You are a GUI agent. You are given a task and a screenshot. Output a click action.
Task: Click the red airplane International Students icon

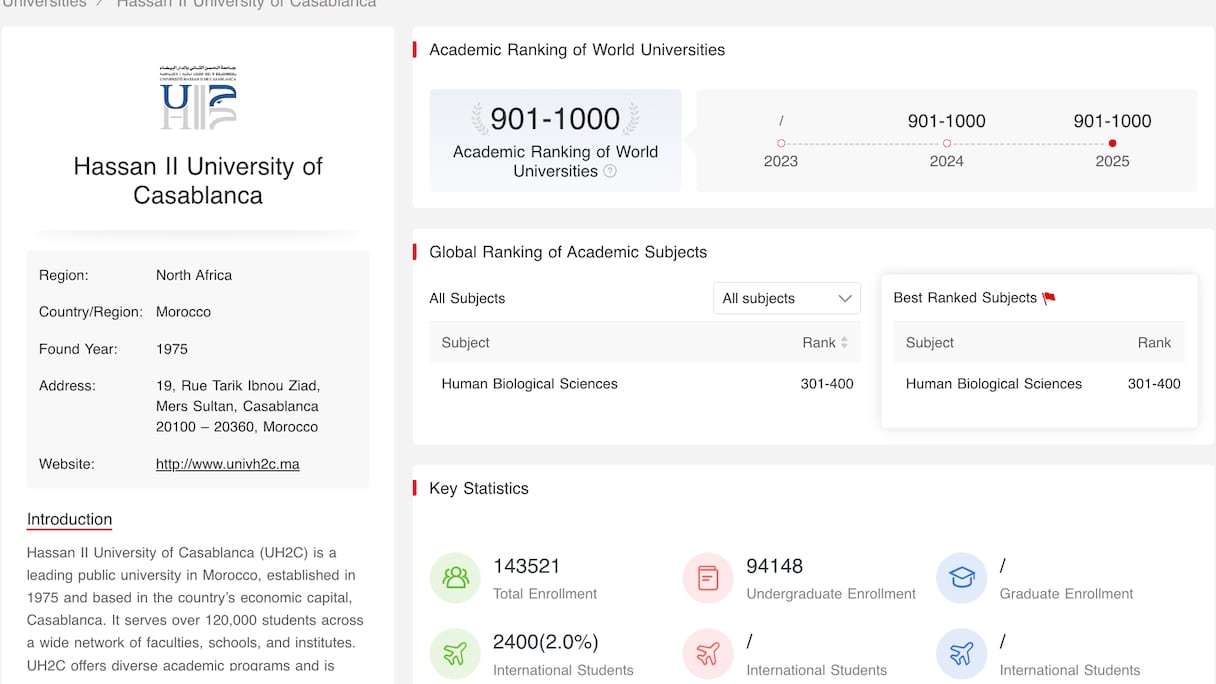click(x=708, y=654)
